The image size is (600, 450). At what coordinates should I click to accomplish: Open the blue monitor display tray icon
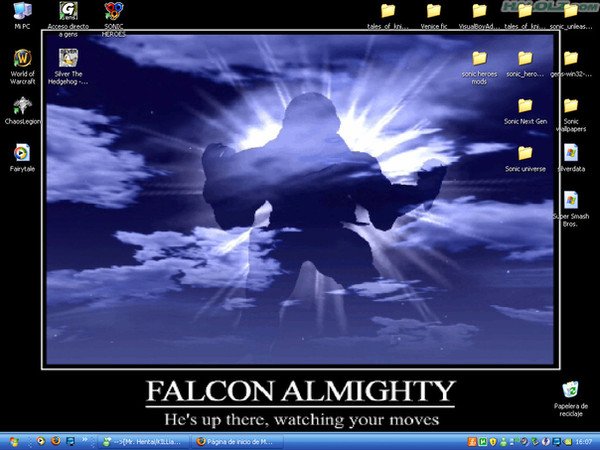(x=557, y=442)
